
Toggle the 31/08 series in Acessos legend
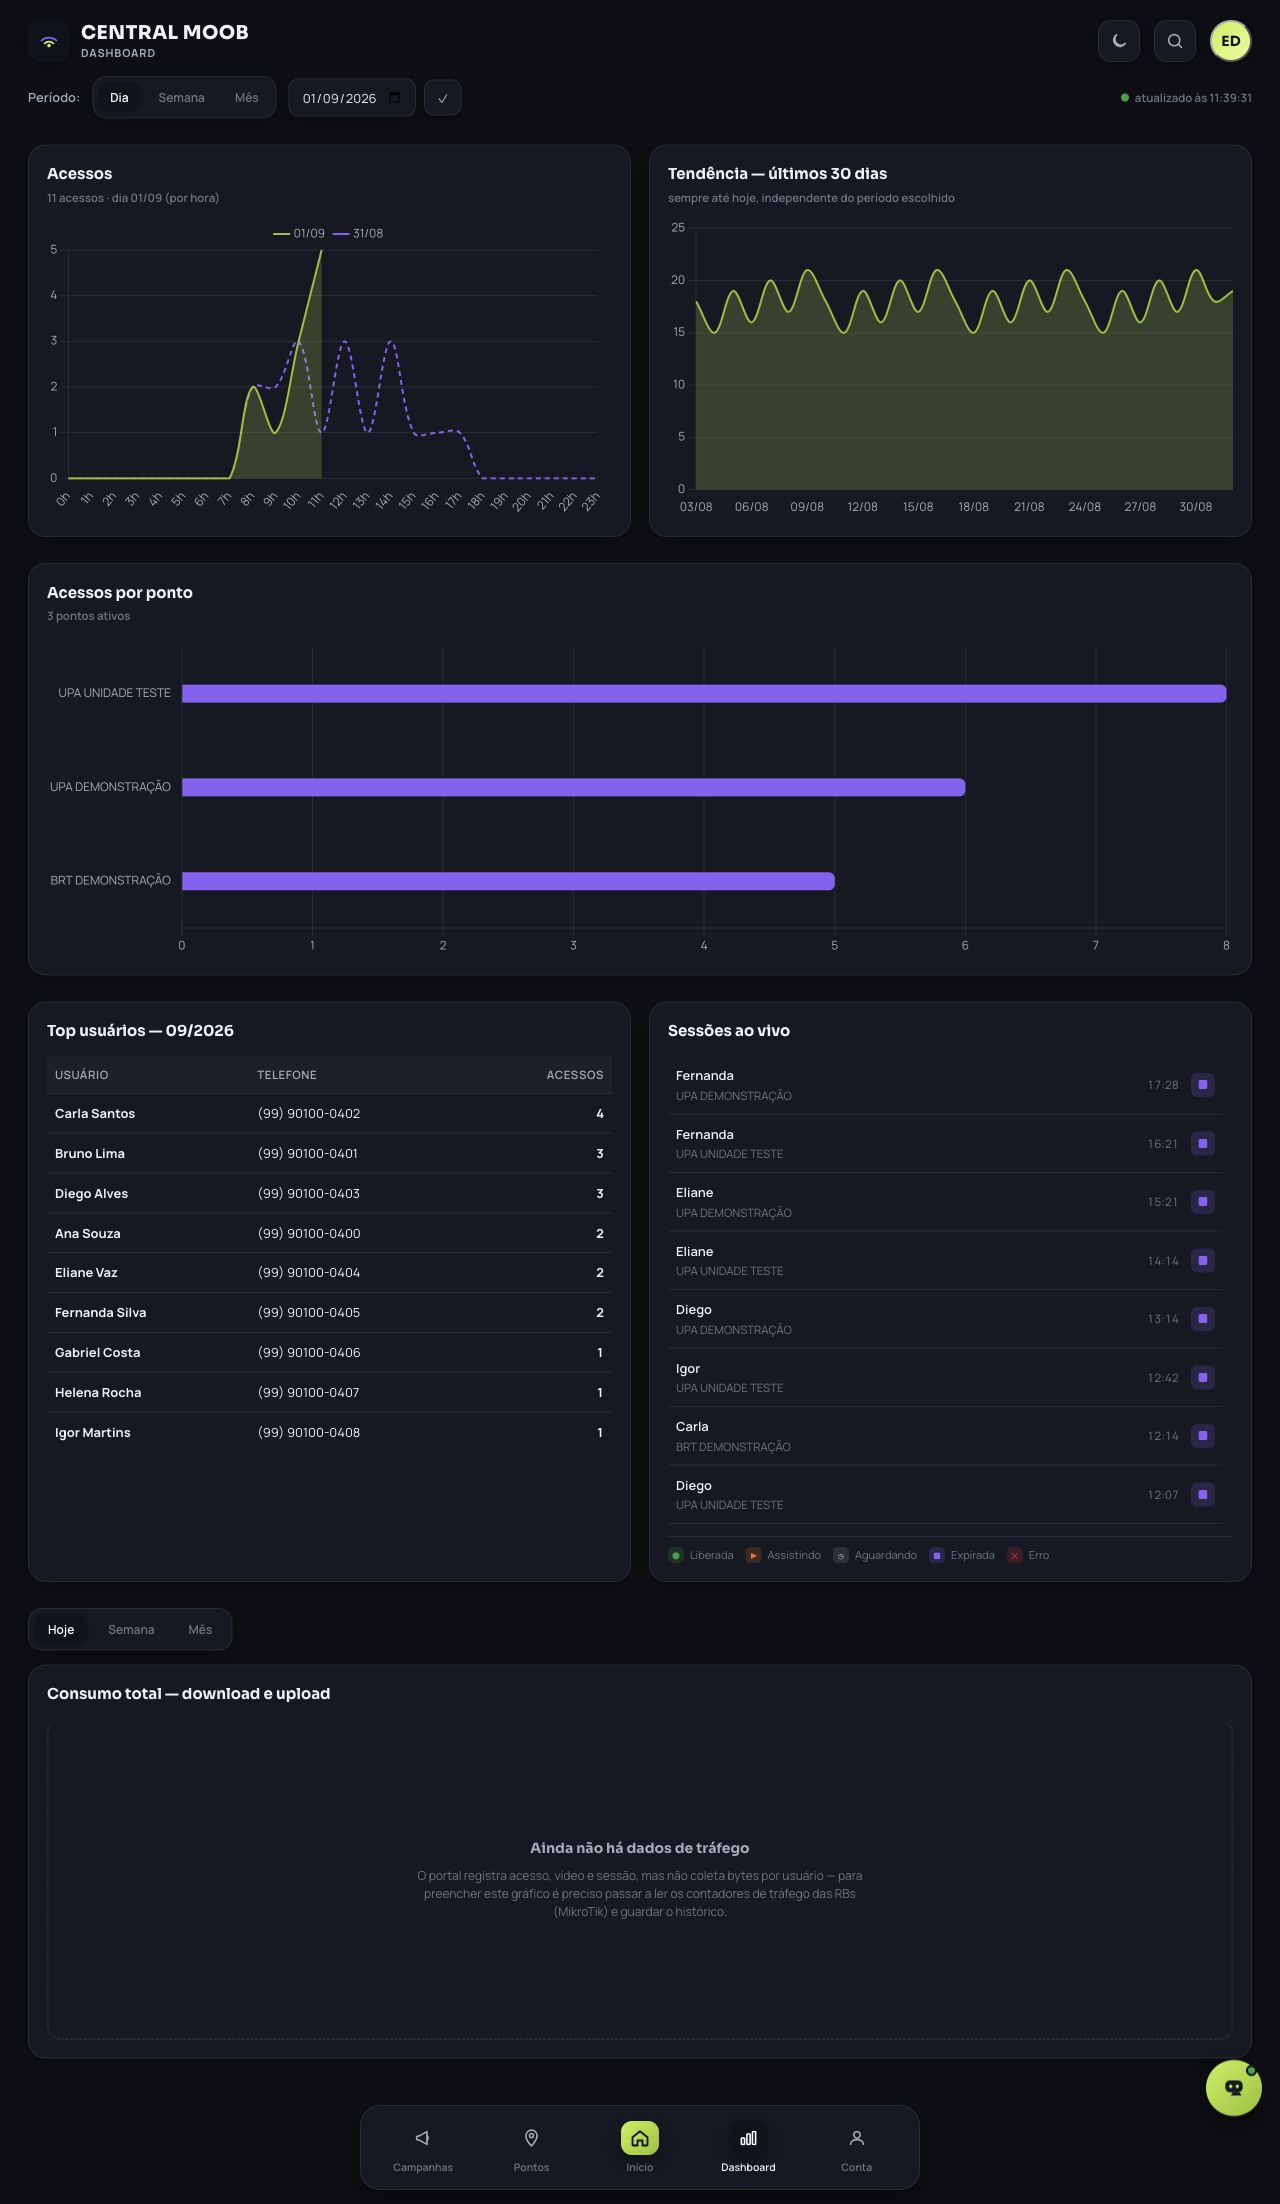tap(358, 233)
